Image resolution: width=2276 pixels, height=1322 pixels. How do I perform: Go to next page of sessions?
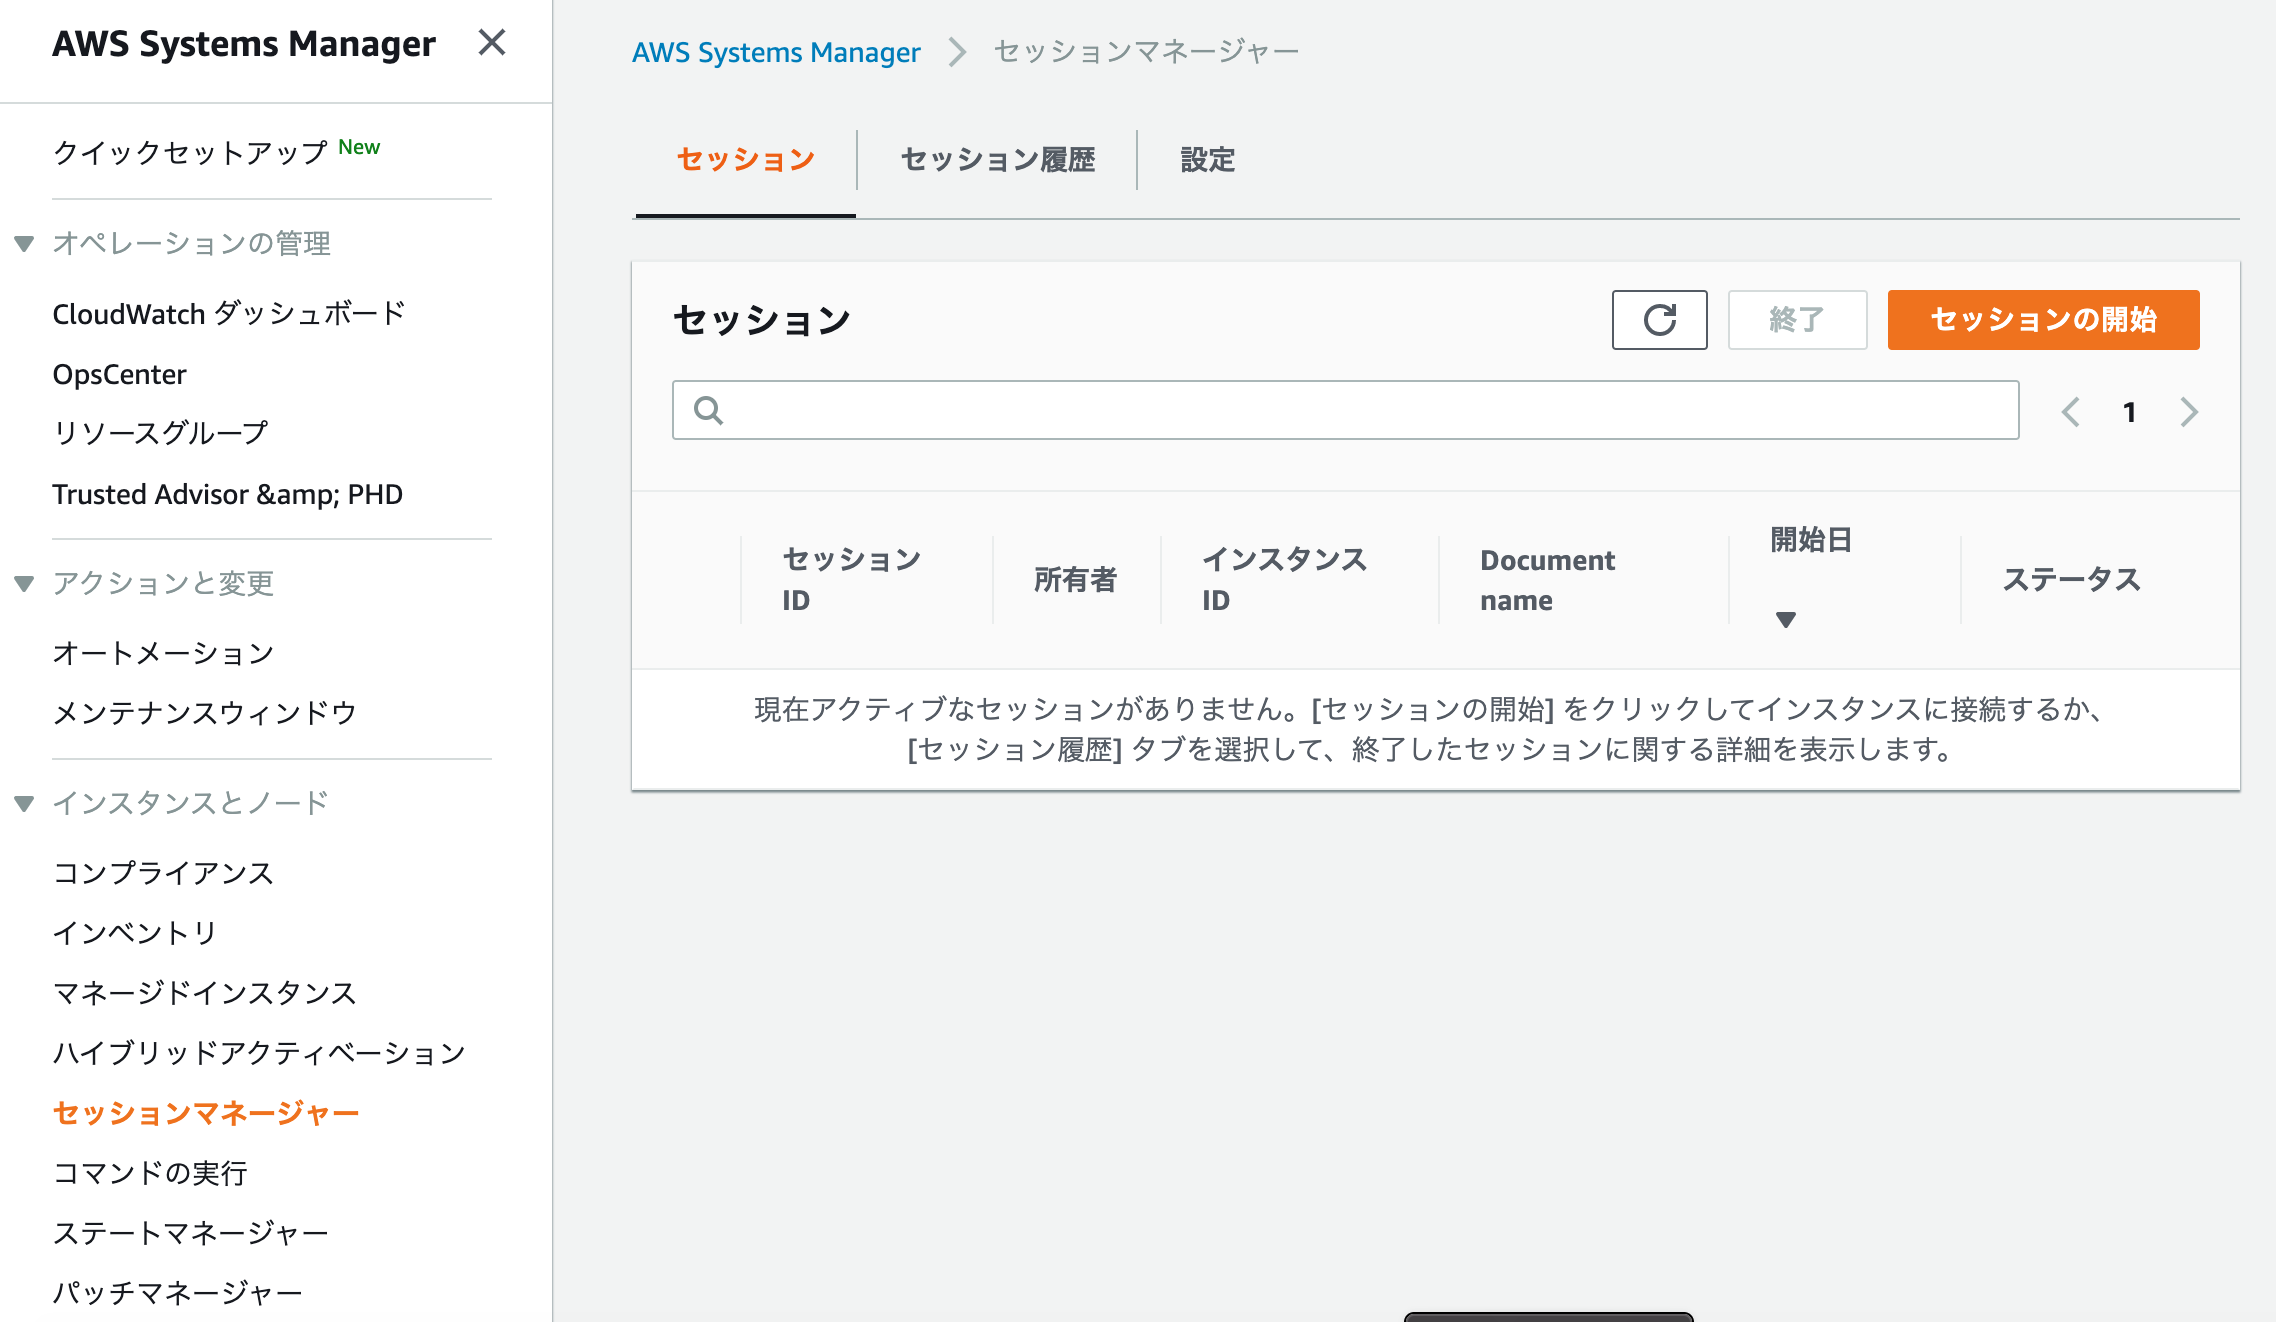pos(2189,412)
